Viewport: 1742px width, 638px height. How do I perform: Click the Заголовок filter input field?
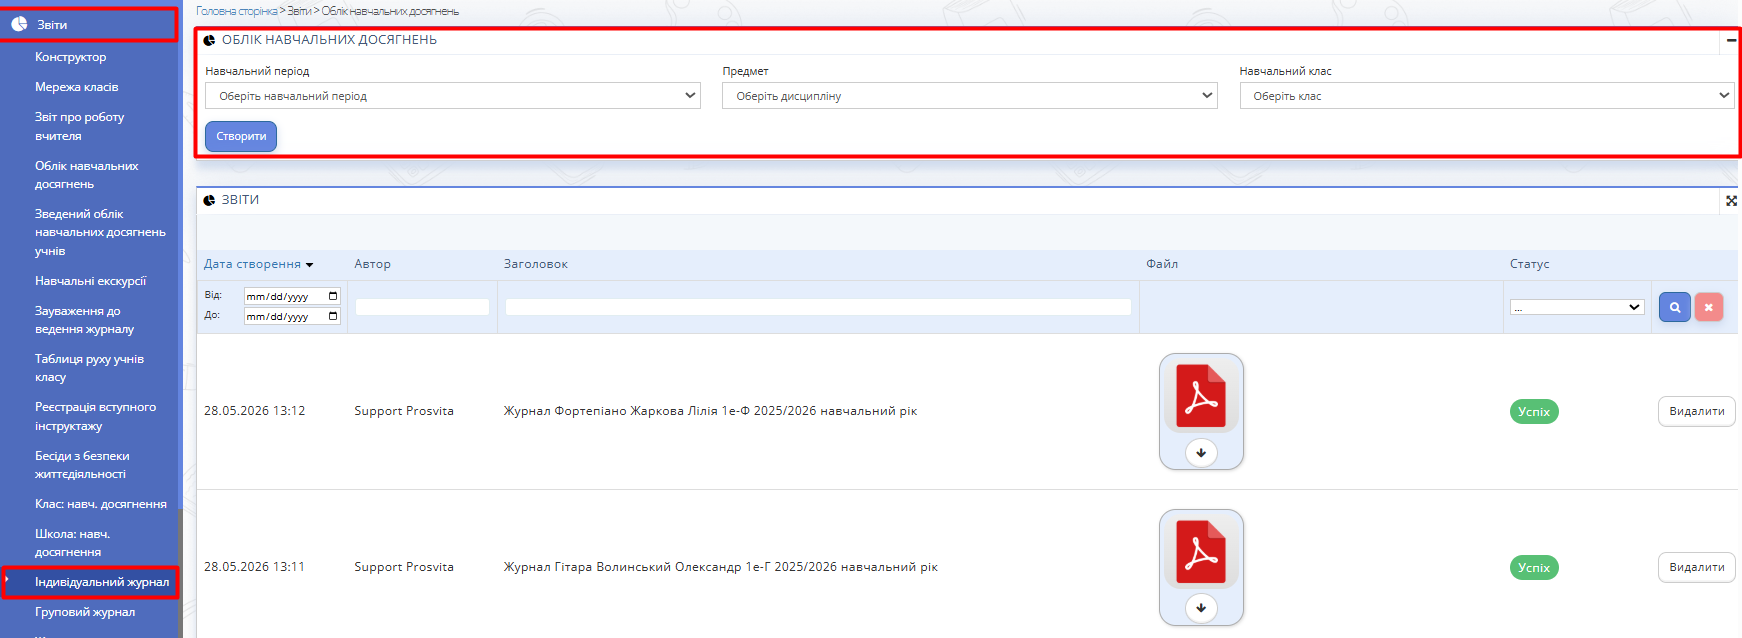click(x=818, y=307)
